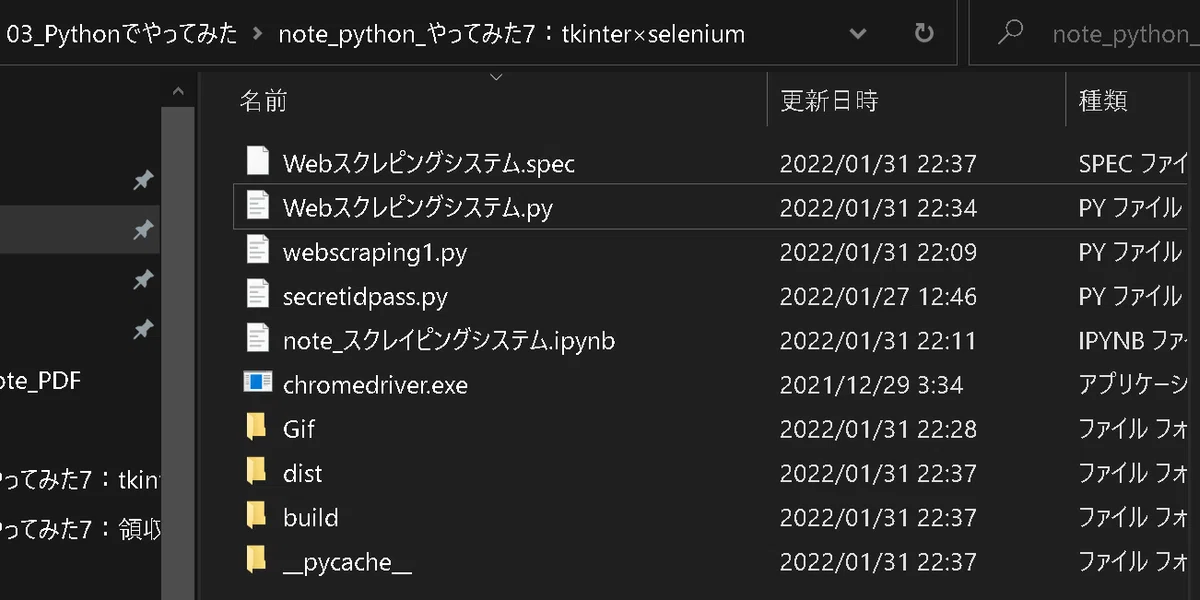Sort files by 種類 column header

(x=1103, y=100)
